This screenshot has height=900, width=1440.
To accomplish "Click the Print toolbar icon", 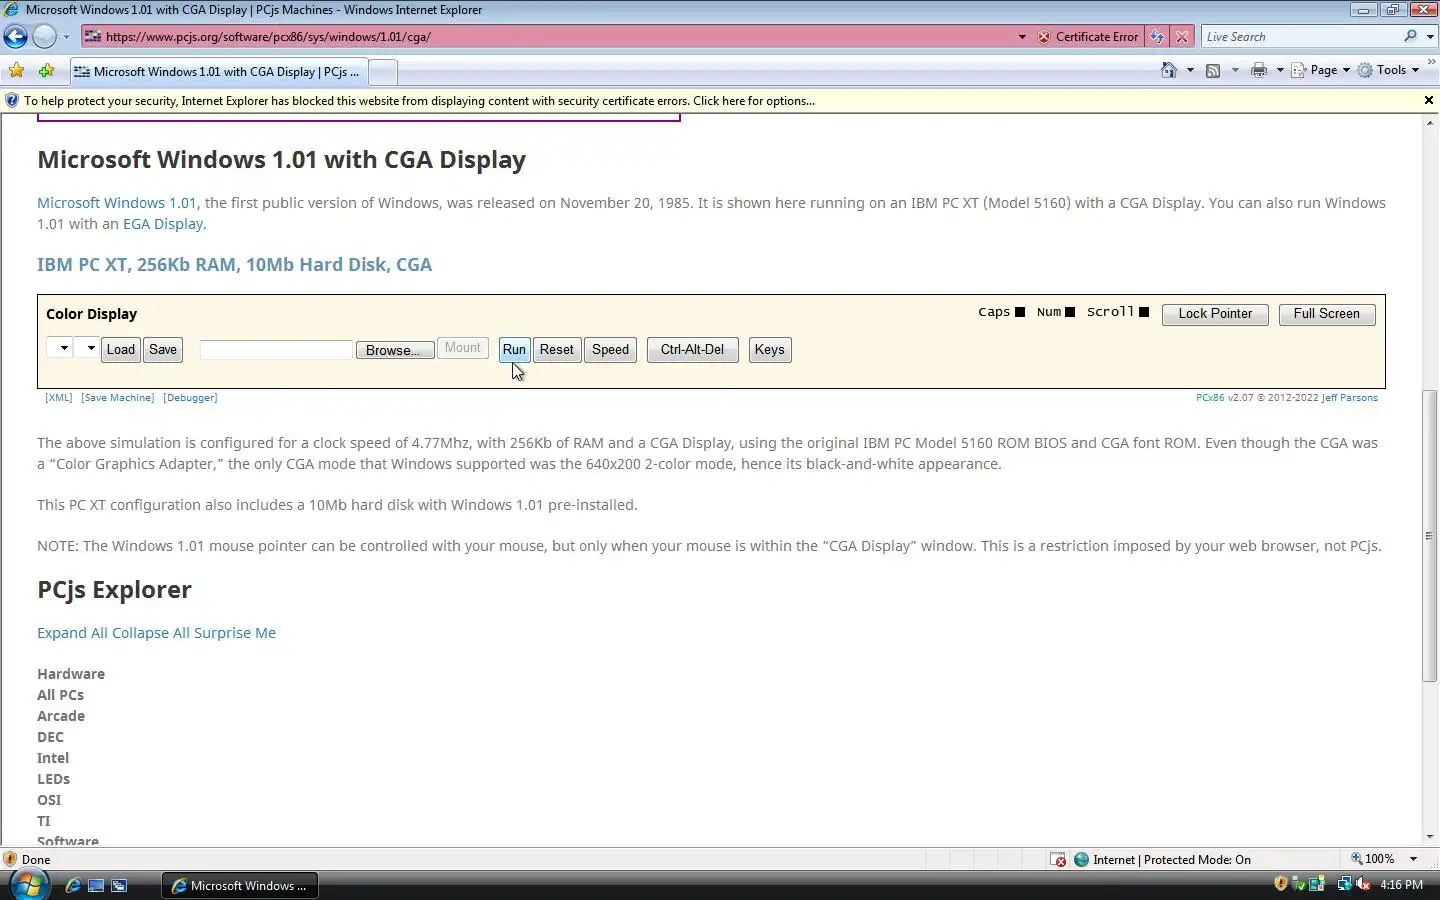I will [x=1259, y=70].
